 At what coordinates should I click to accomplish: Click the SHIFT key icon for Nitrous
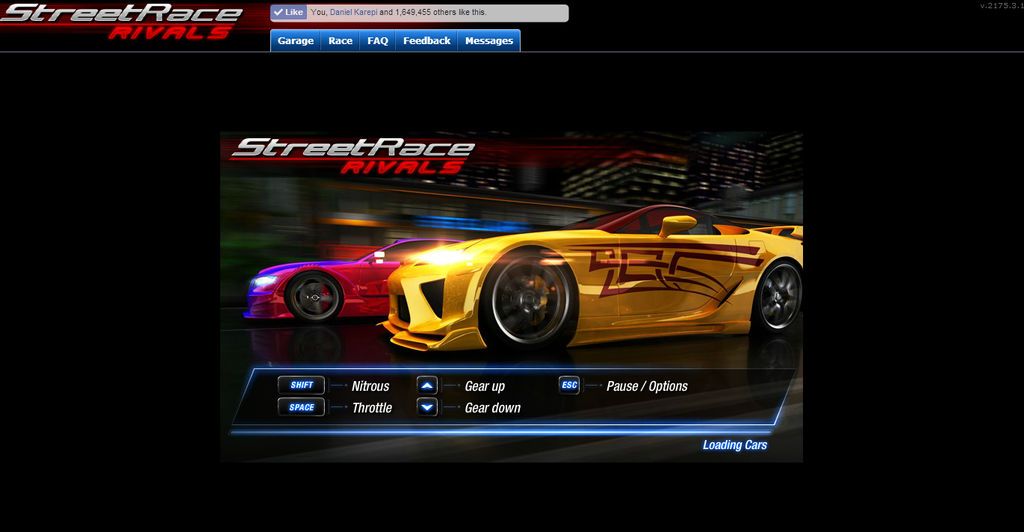[x=301, y=385]
